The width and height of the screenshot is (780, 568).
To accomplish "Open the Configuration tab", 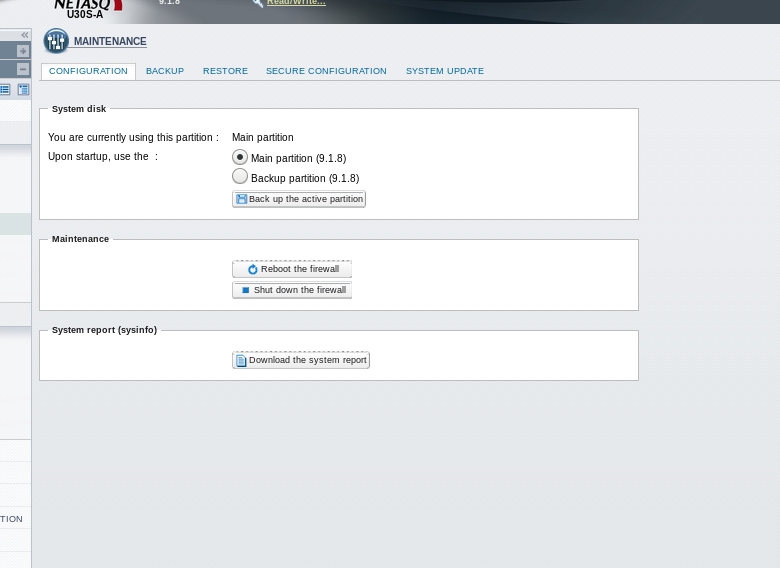I will click(88, 71).
